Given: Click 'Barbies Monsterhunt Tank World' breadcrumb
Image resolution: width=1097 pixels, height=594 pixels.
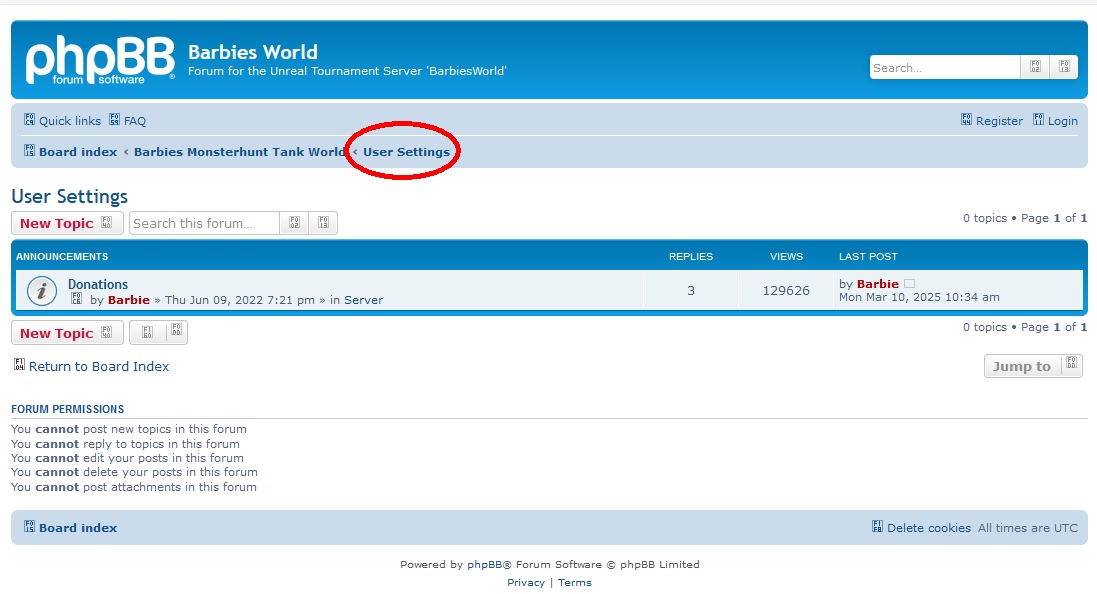Looking at the screenshot, I should tap(240, 152).
